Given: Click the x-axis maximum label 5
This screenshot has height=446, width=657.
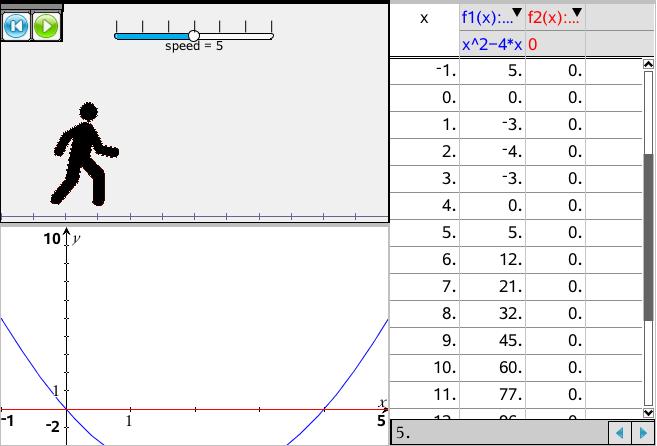Looking at the screenshot, I should click(x=381, y=422).
